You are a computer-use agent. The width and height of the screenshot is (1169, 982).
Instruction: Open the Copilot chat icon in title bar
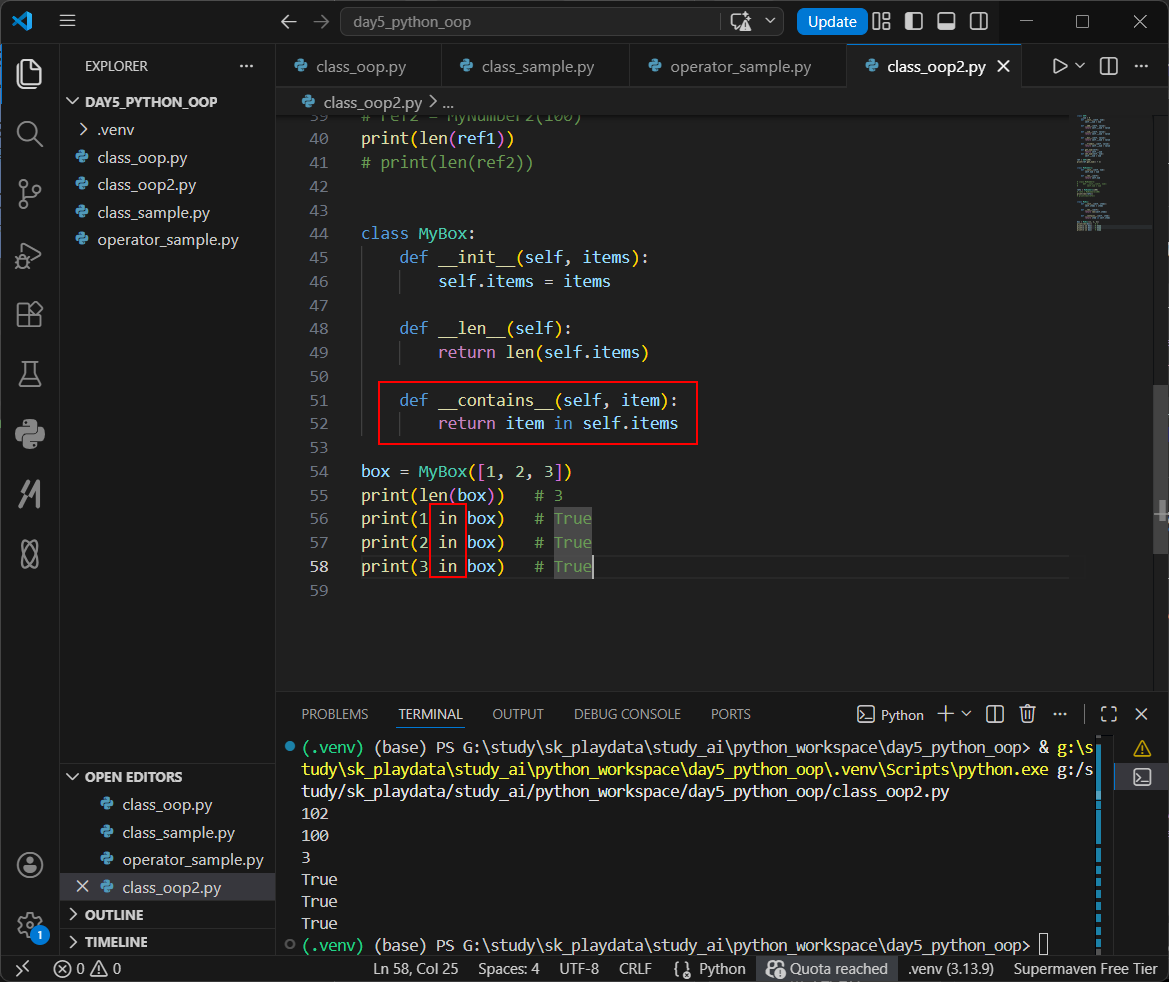741,22
